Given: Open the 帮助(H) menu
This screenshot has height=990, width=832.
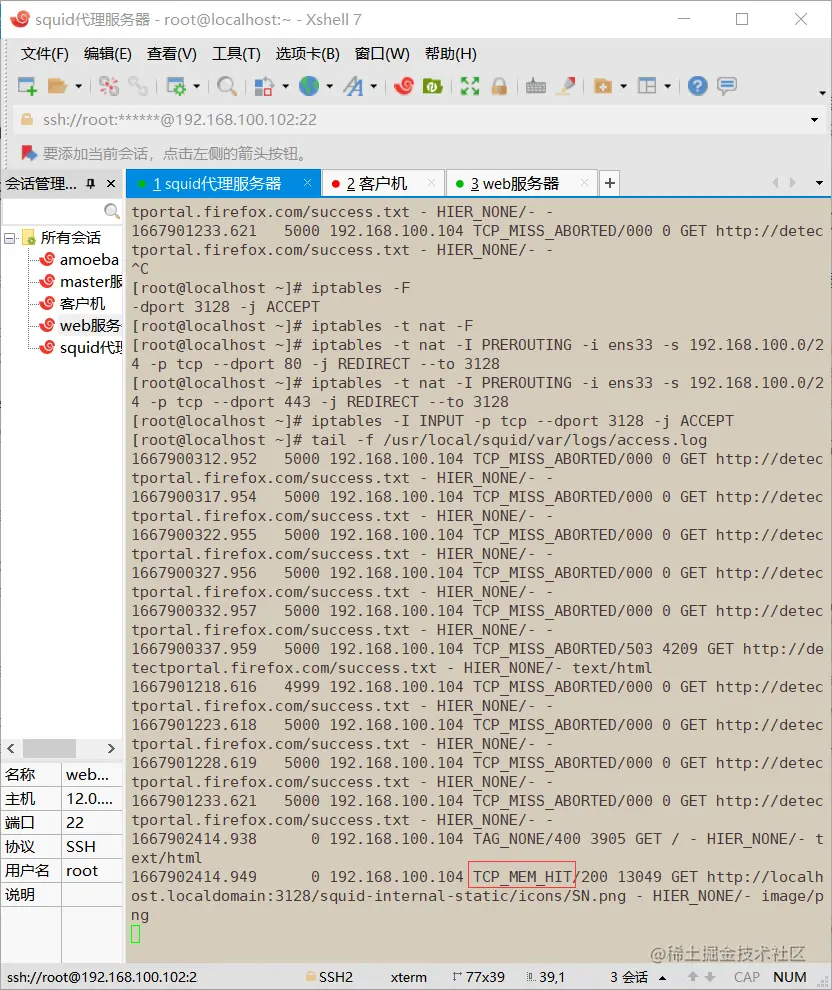Looking at the screenshot, I should [451, 54].
